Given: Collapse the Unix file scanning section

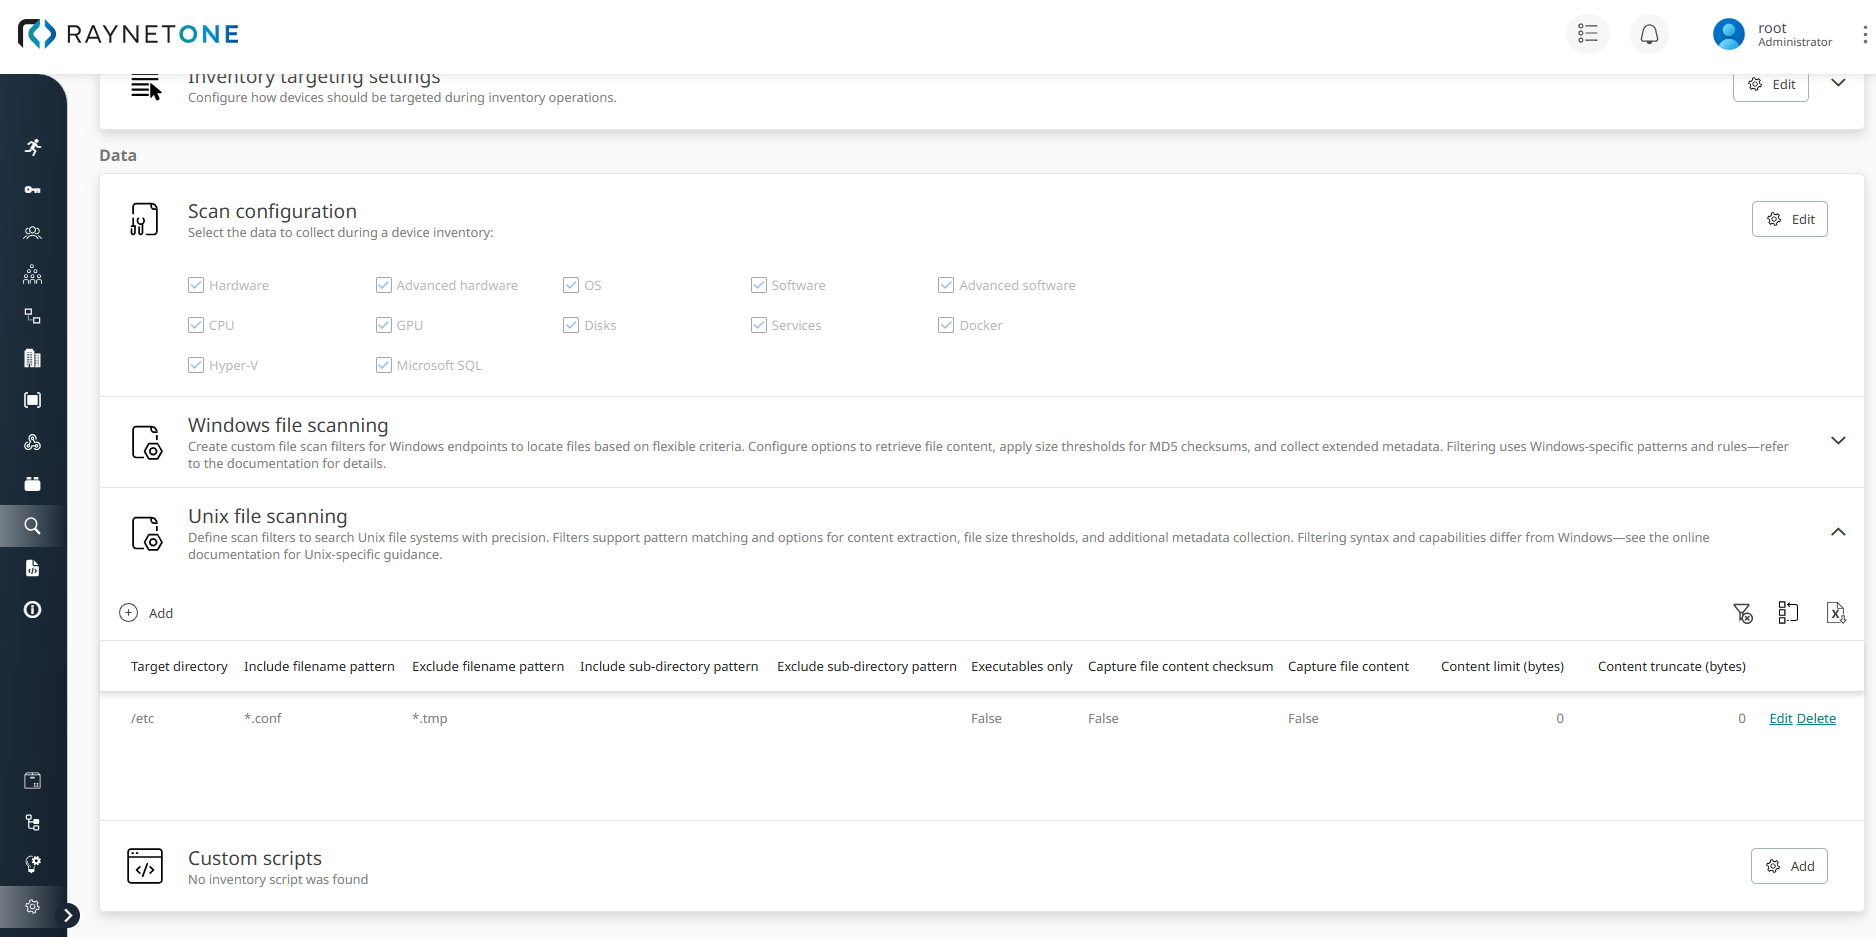Looking at the screenshot, I should [1838, 532].
